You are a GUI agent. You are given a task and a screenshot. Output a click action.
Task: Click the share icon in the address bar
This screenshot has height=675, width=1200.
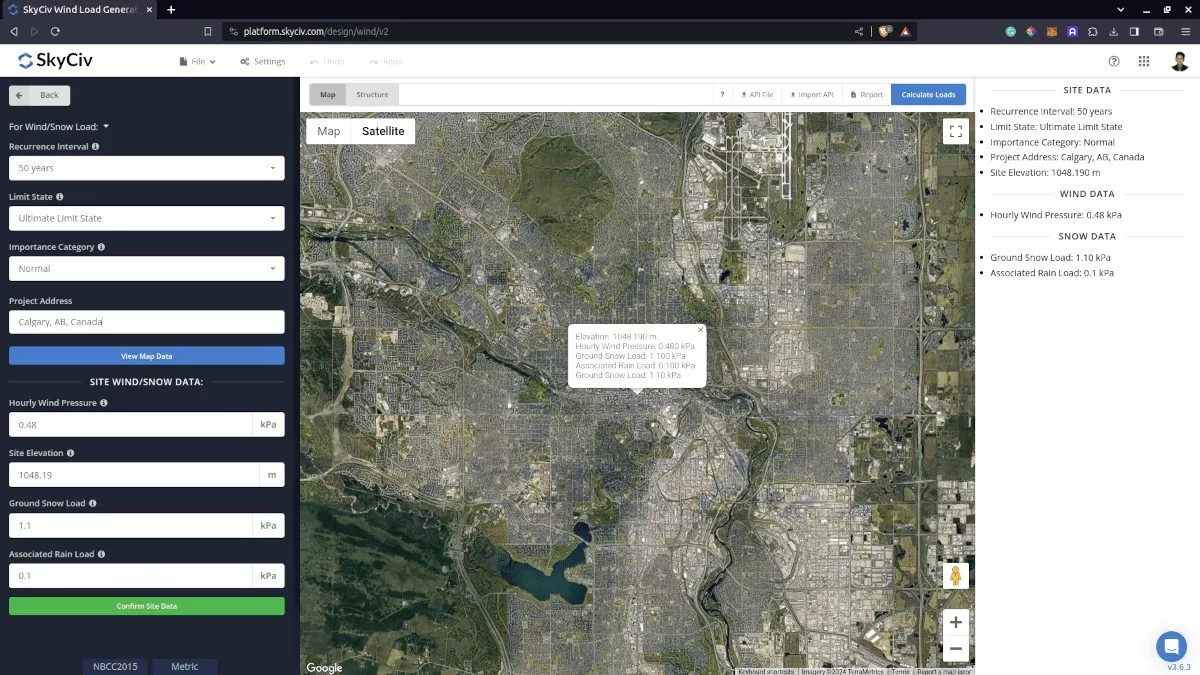(859, 31)
